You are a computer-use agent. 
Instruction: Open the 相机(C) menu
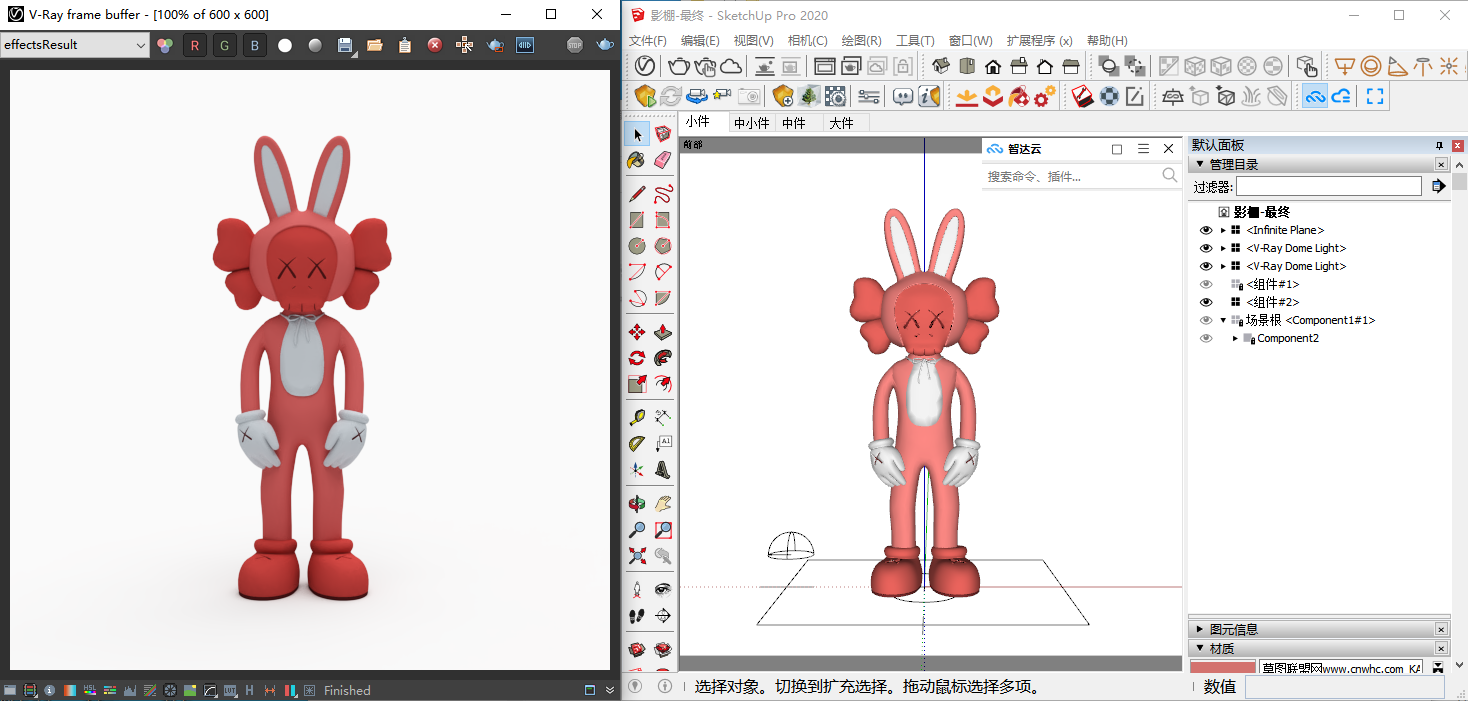click(807, 41)
